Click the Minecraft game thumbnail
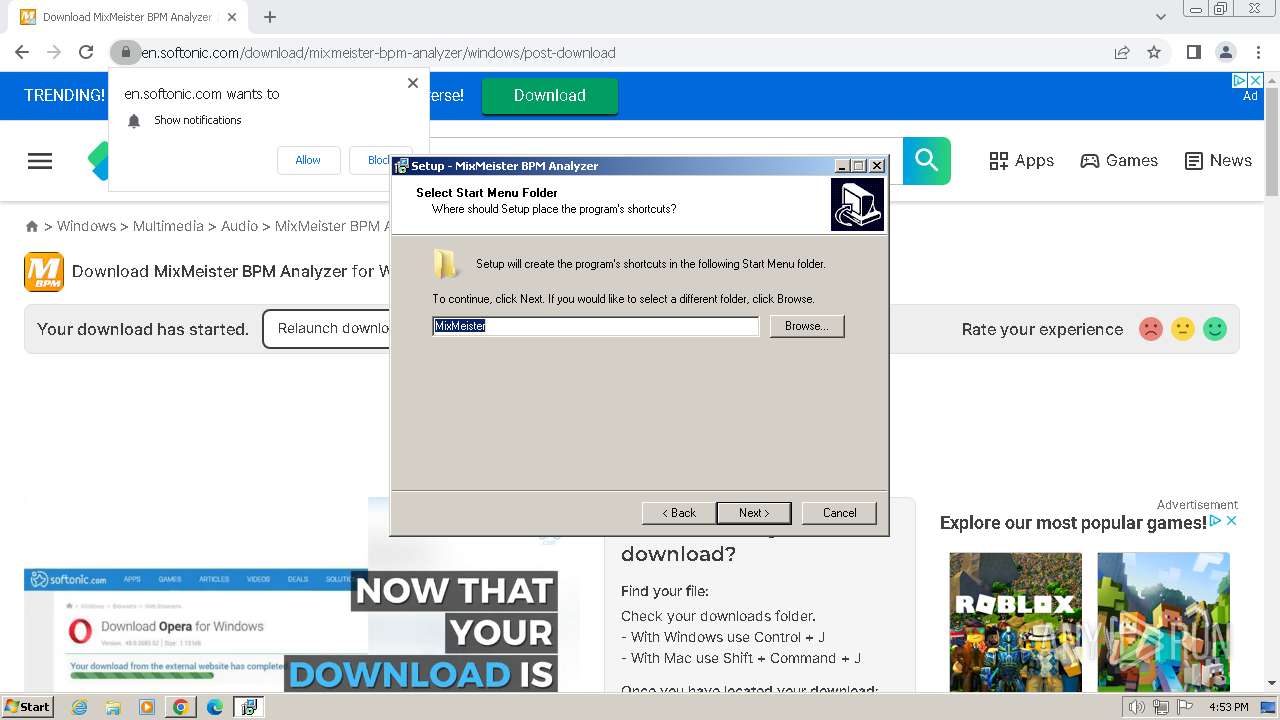 1164,621
